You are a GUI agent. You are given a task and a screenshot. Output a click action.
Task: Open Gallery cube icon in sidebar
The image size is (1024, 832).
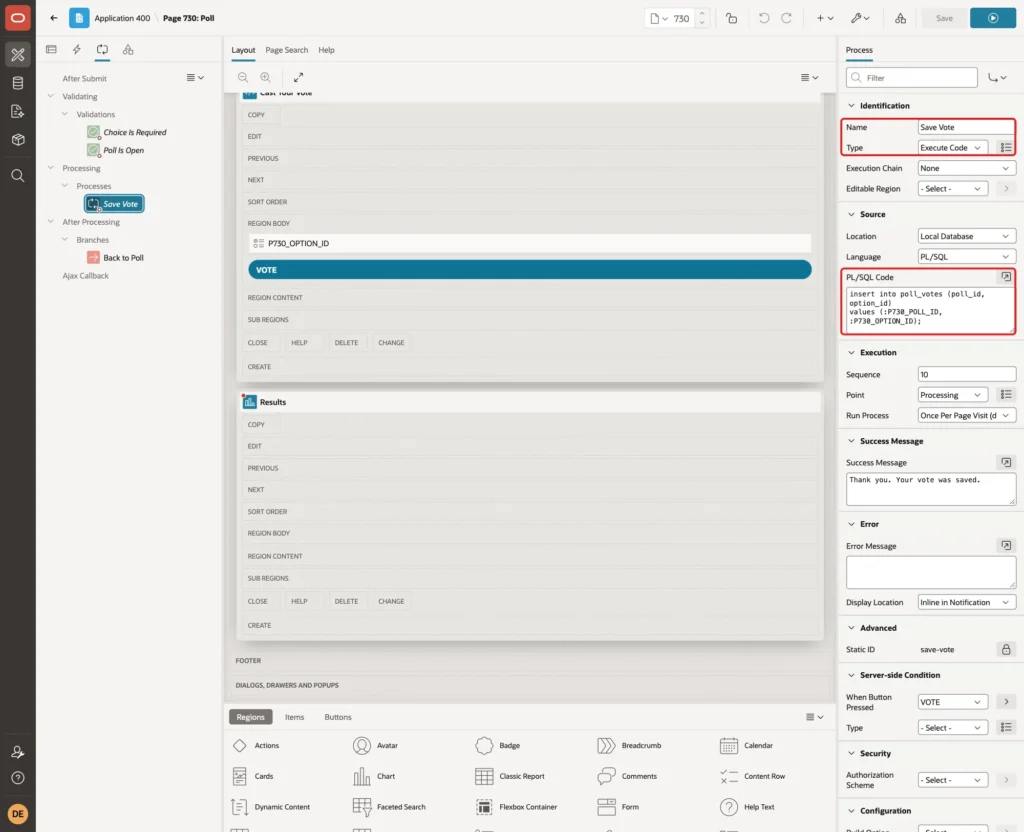coord(18,140)
